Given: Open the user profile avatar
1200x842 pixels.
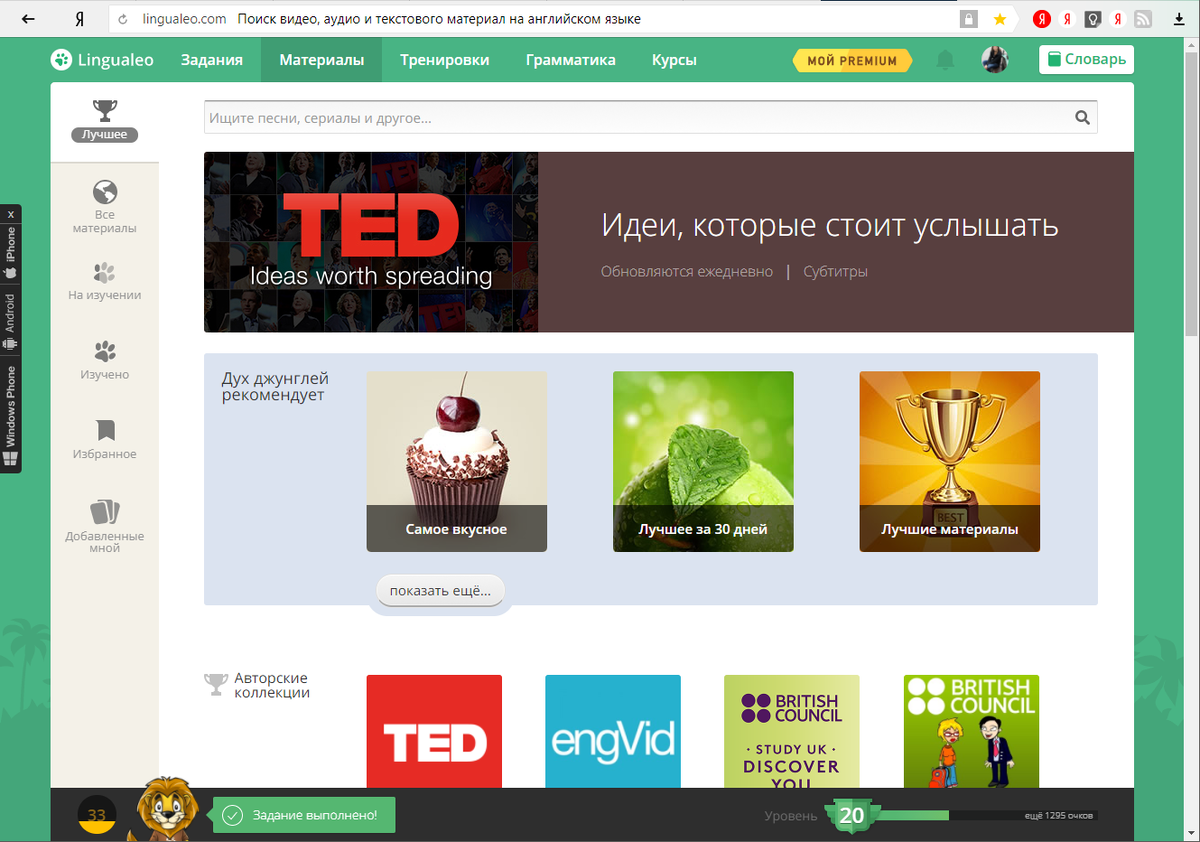Looking at the screenshot, I should (x=994, y=60).
